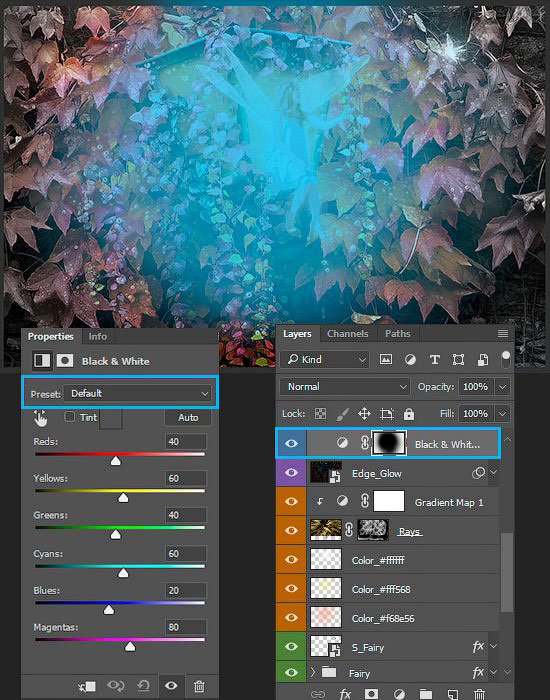Expand Edge_Glow layer smart filters arrow

click(493, 472)
